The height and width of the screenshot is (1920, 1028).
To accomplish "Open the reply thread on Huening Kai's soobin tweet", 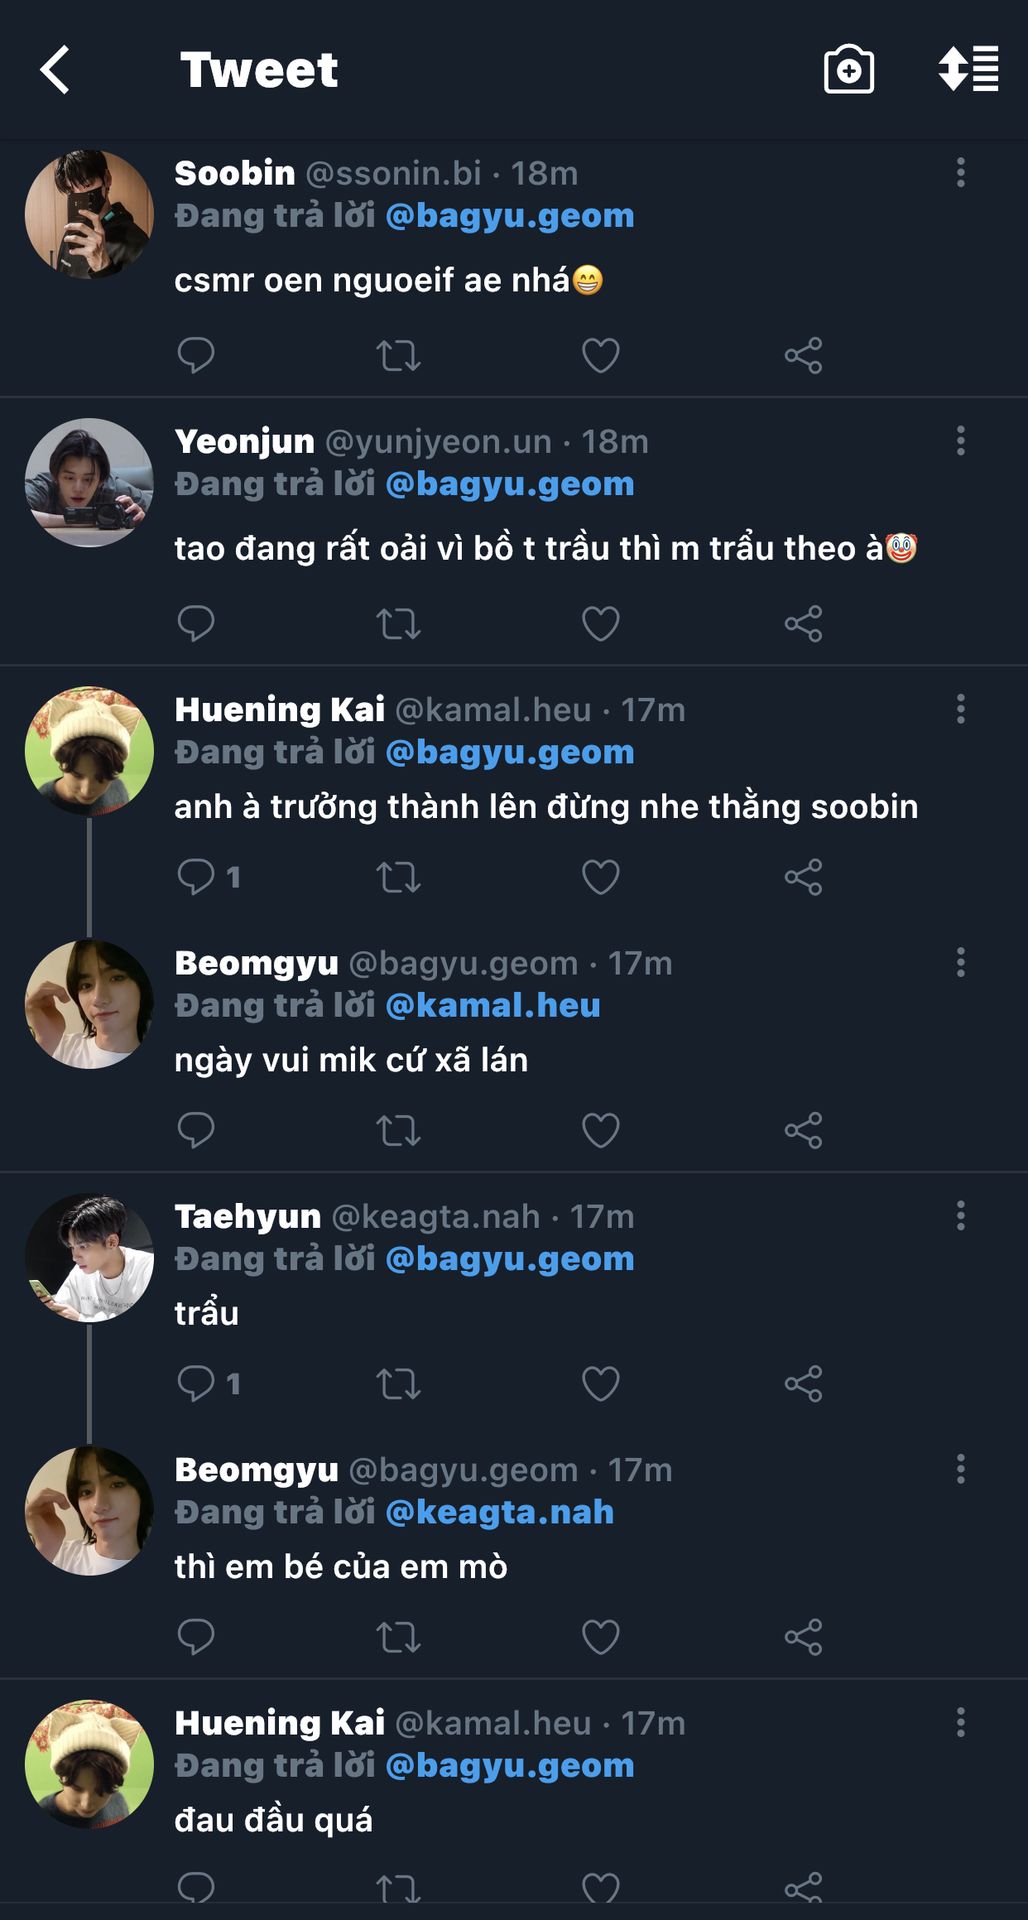I will point(208,877).
